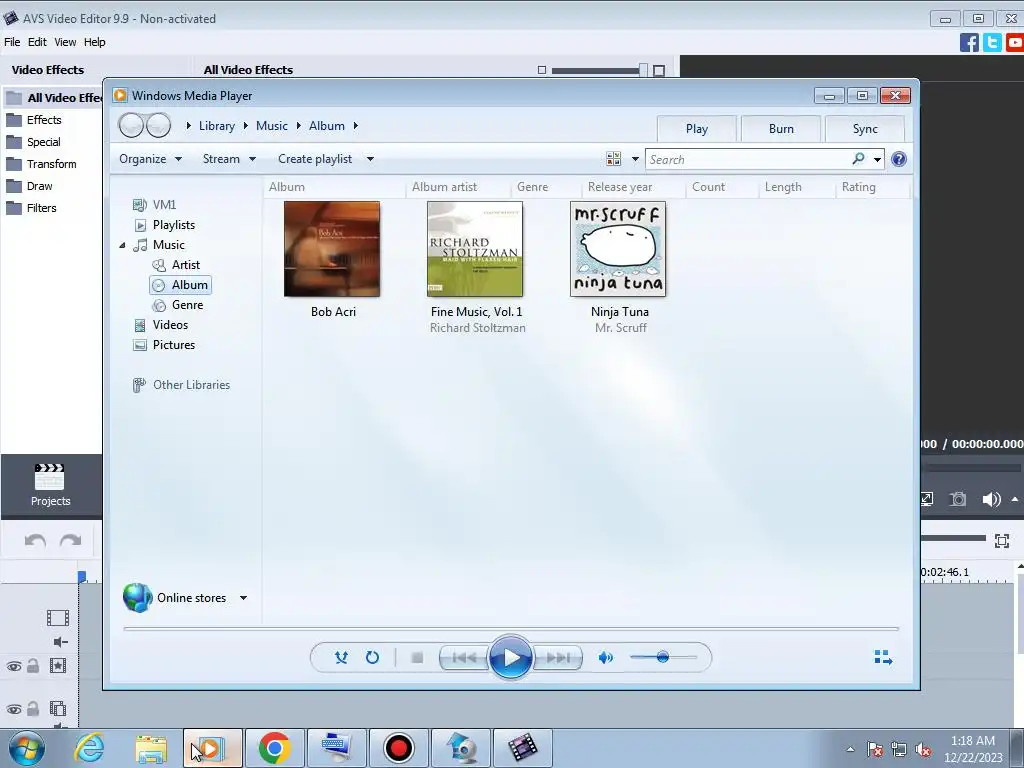Viewport: 1024px width, 768px height.
Task: Start playback with the blue Play button
Action: (510, 658)
